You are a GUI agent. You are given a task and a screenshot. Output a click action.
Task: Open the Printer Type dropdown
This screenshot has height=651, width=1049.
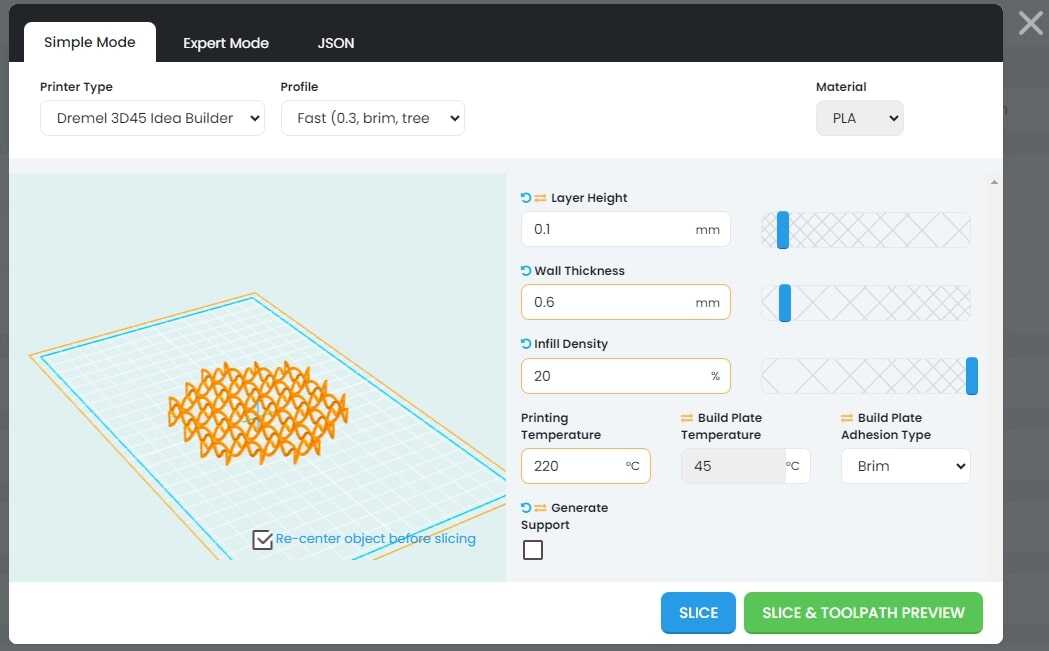pyautogui.click(x=152, y=118)
